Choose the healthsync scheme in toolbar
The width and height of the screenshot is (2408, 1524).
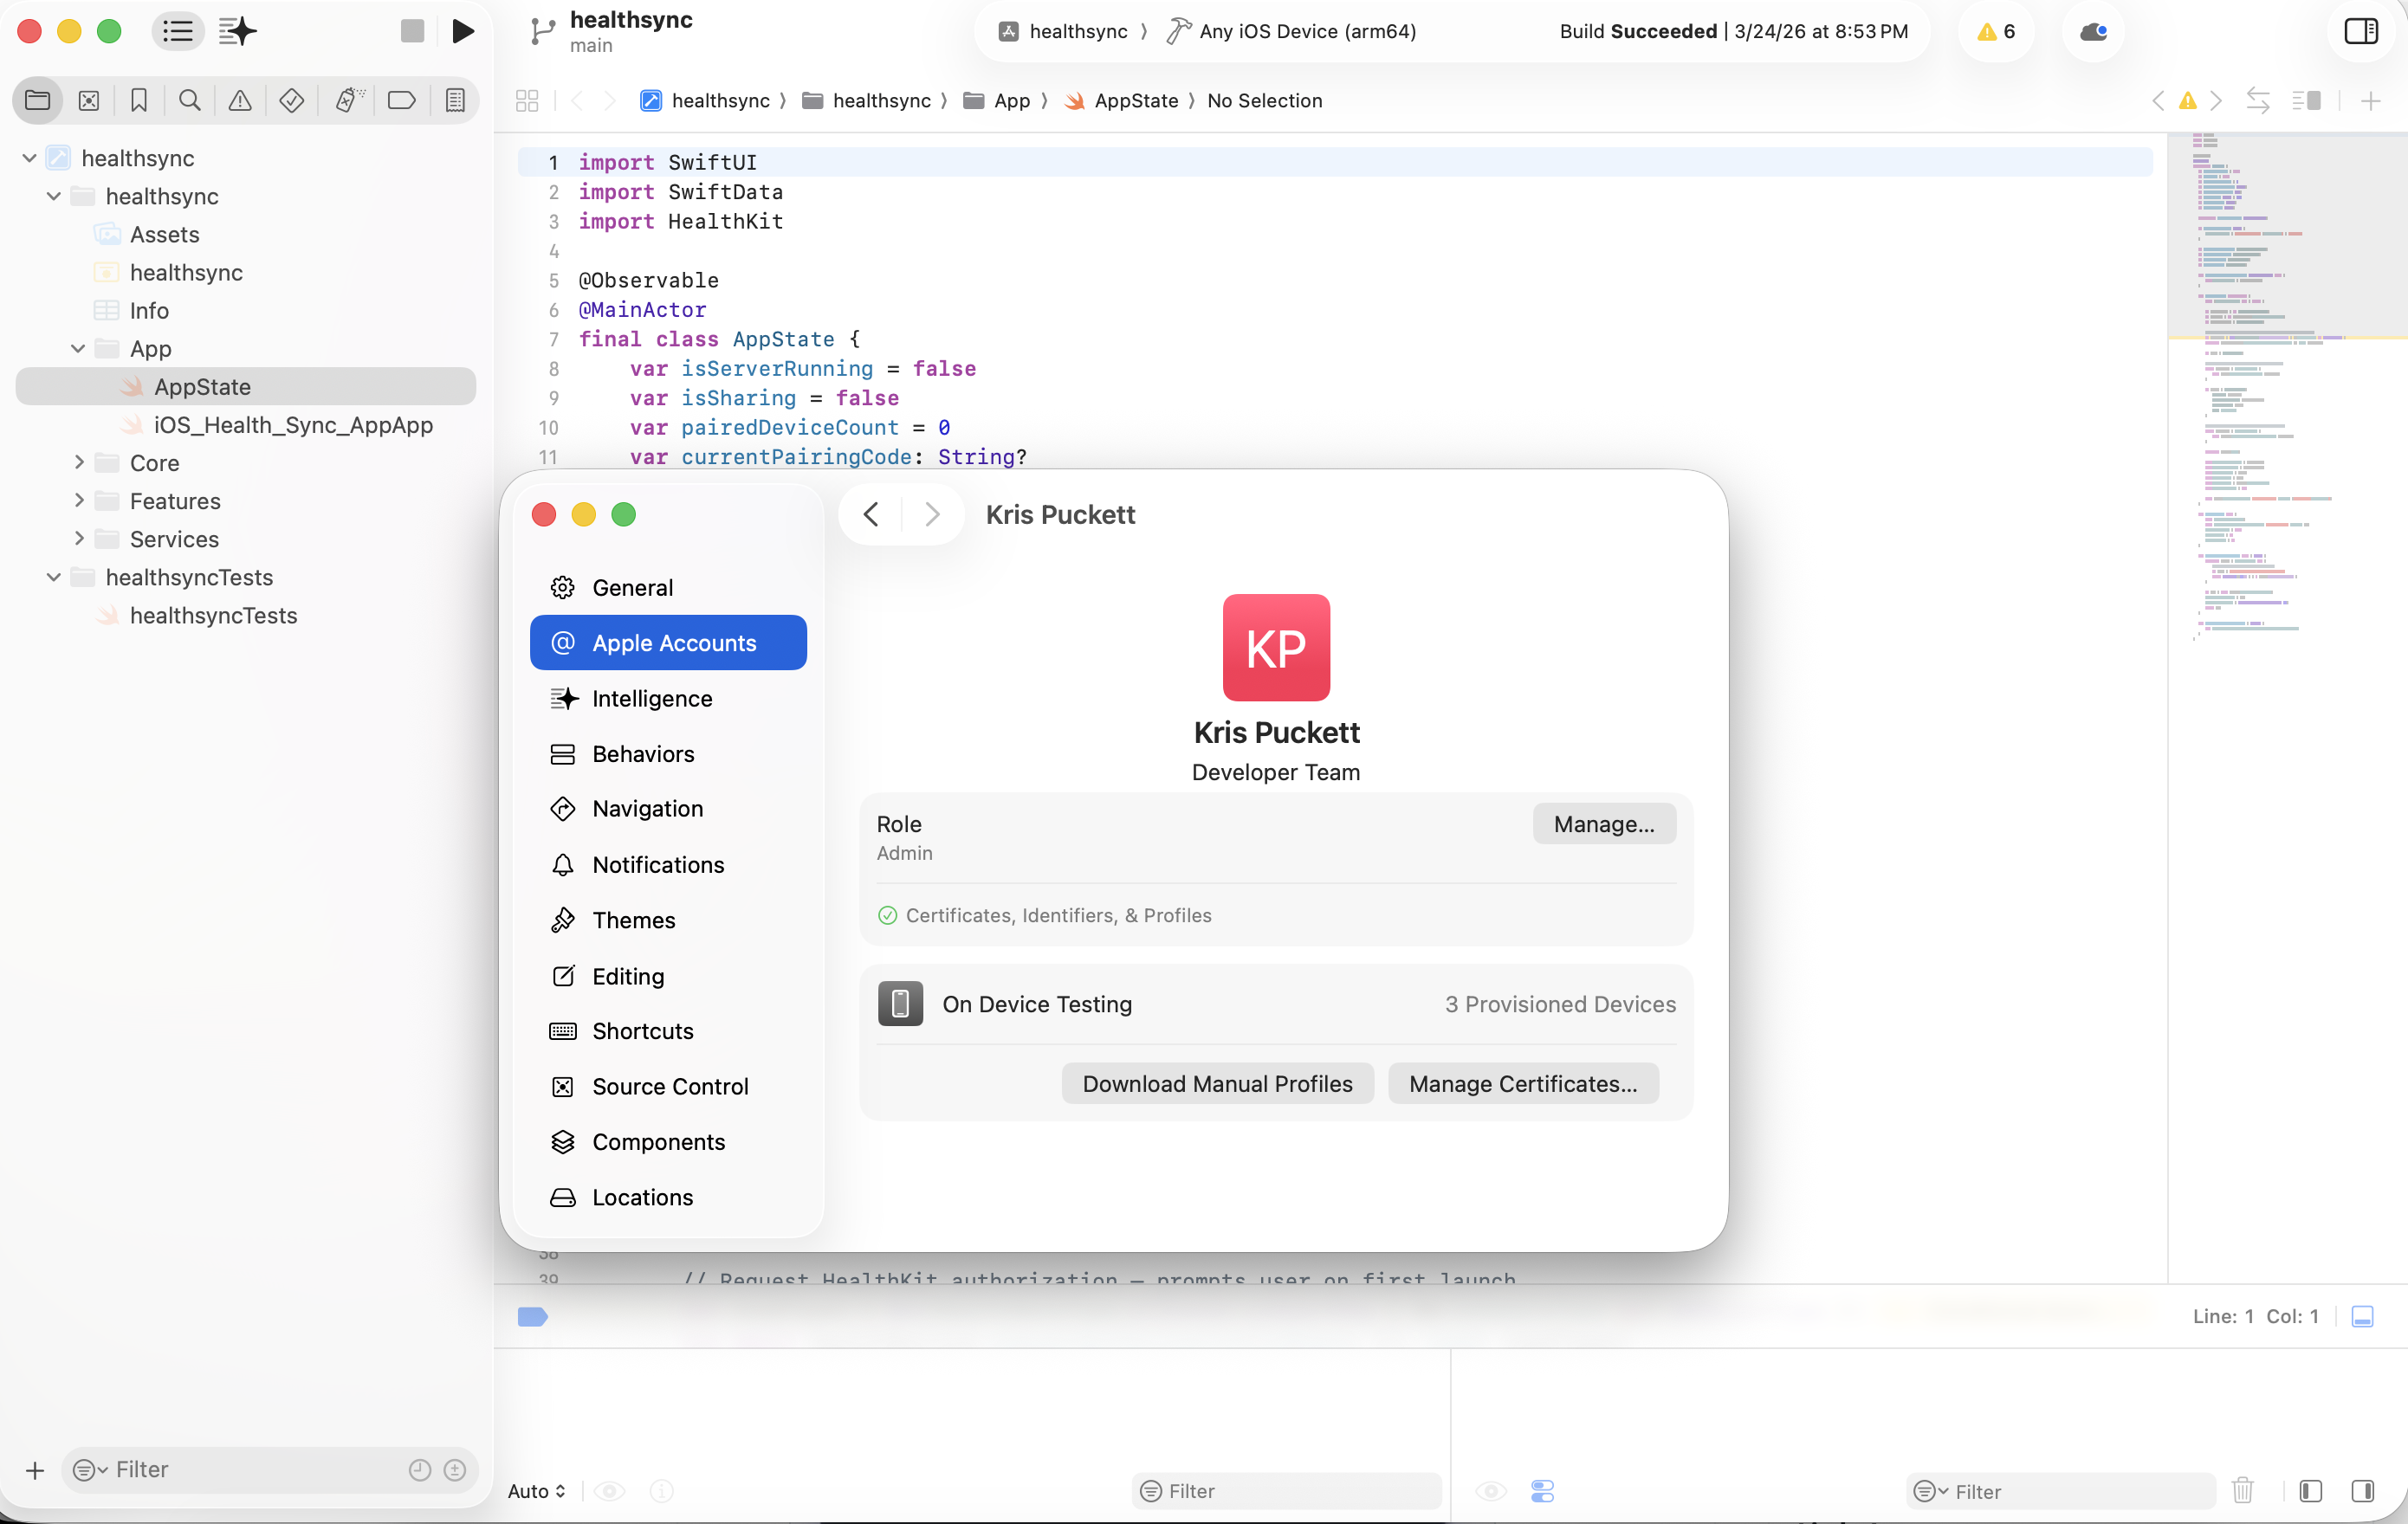(x=1063, y=31)
